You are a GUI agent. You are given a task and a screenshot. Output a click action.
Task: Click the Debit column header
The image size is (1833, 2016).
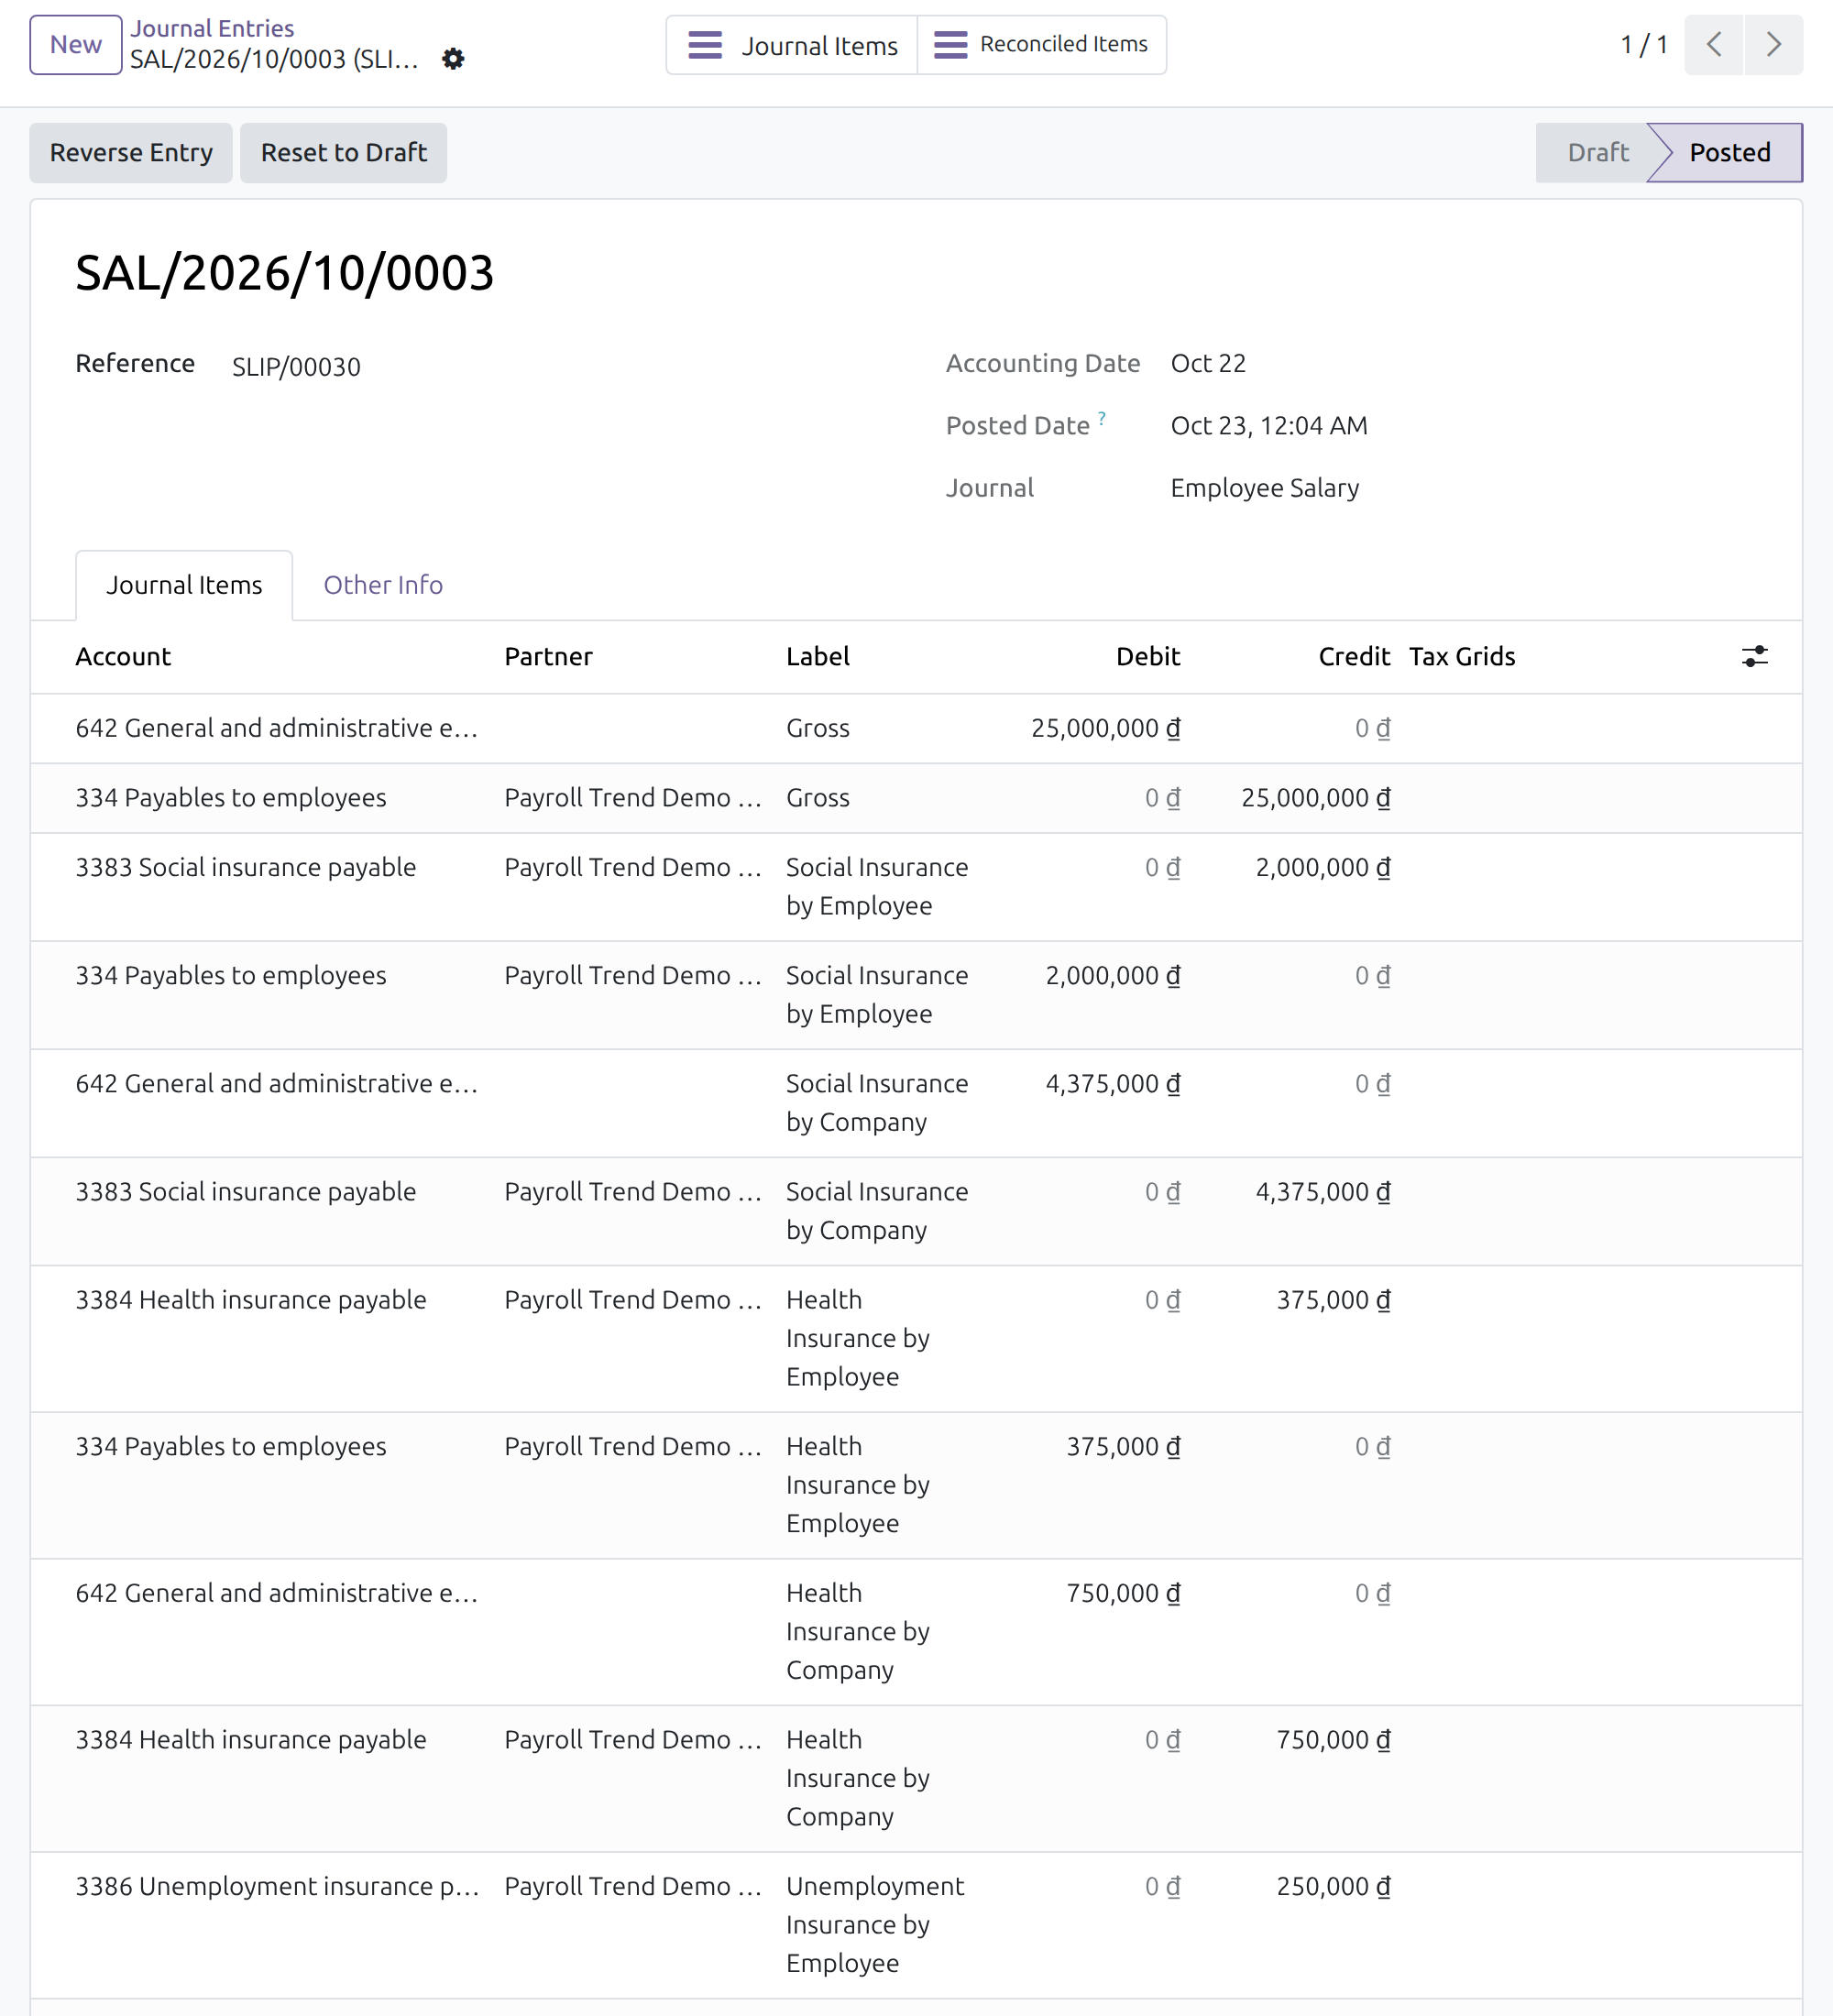click(1147, 656)
